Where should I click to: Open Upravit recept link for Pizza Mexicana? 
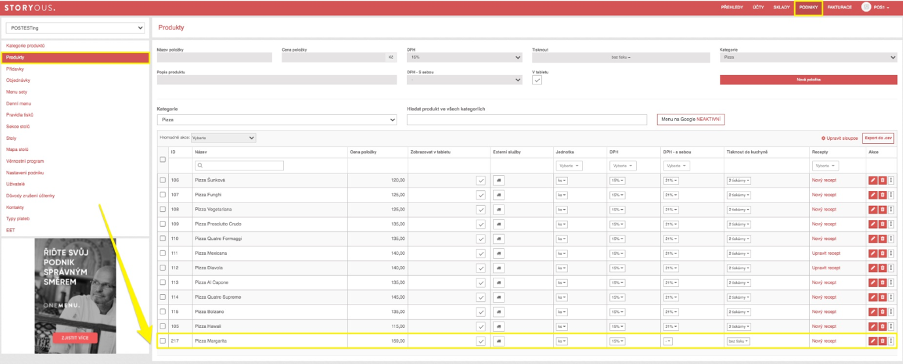(824, 253)
